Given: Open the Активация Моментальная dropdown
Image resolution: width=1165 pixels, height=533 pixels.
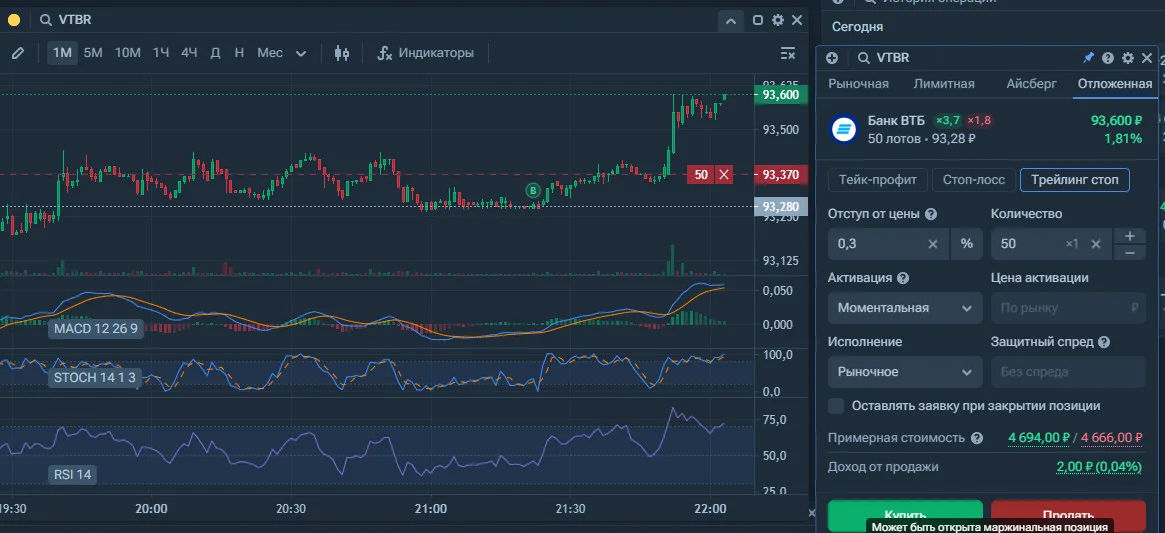Looking at the screenshot, I should pyautogui.click(x=905, y=308).
